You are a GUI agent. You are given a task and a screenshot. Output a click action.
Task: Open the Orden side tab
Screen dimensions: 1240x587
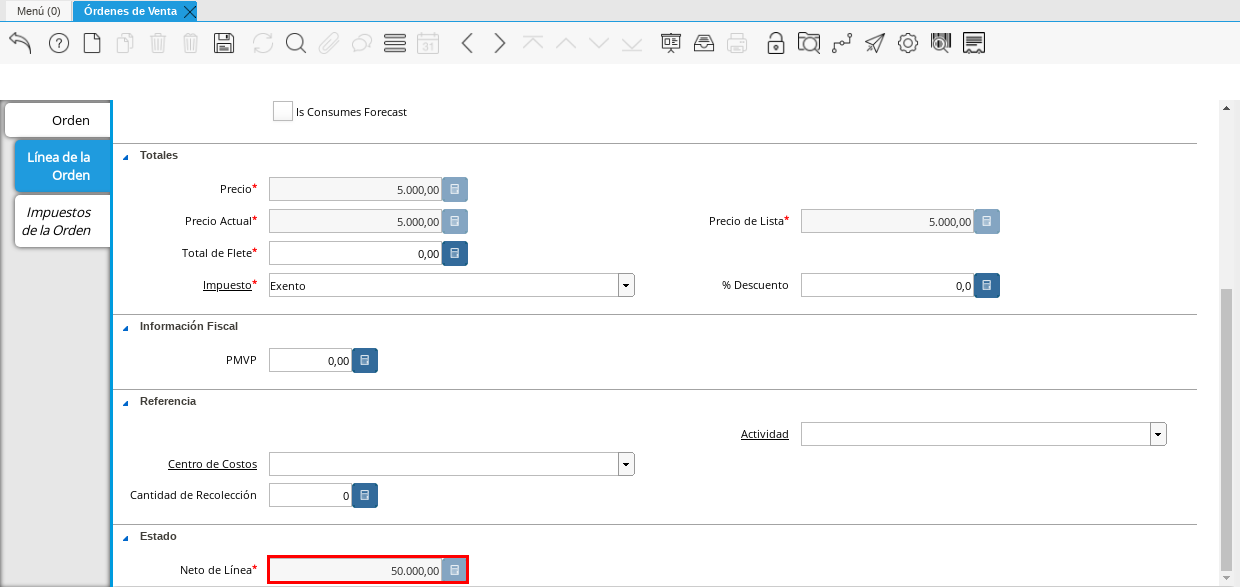tap(58, 120)
